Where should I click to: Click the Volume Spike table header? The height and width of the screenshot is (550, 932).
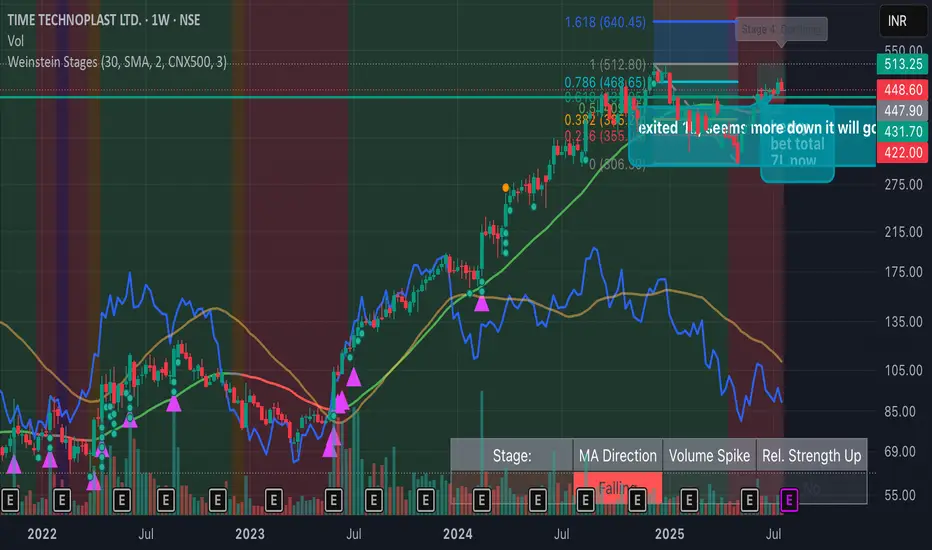[x=709, y=456]
